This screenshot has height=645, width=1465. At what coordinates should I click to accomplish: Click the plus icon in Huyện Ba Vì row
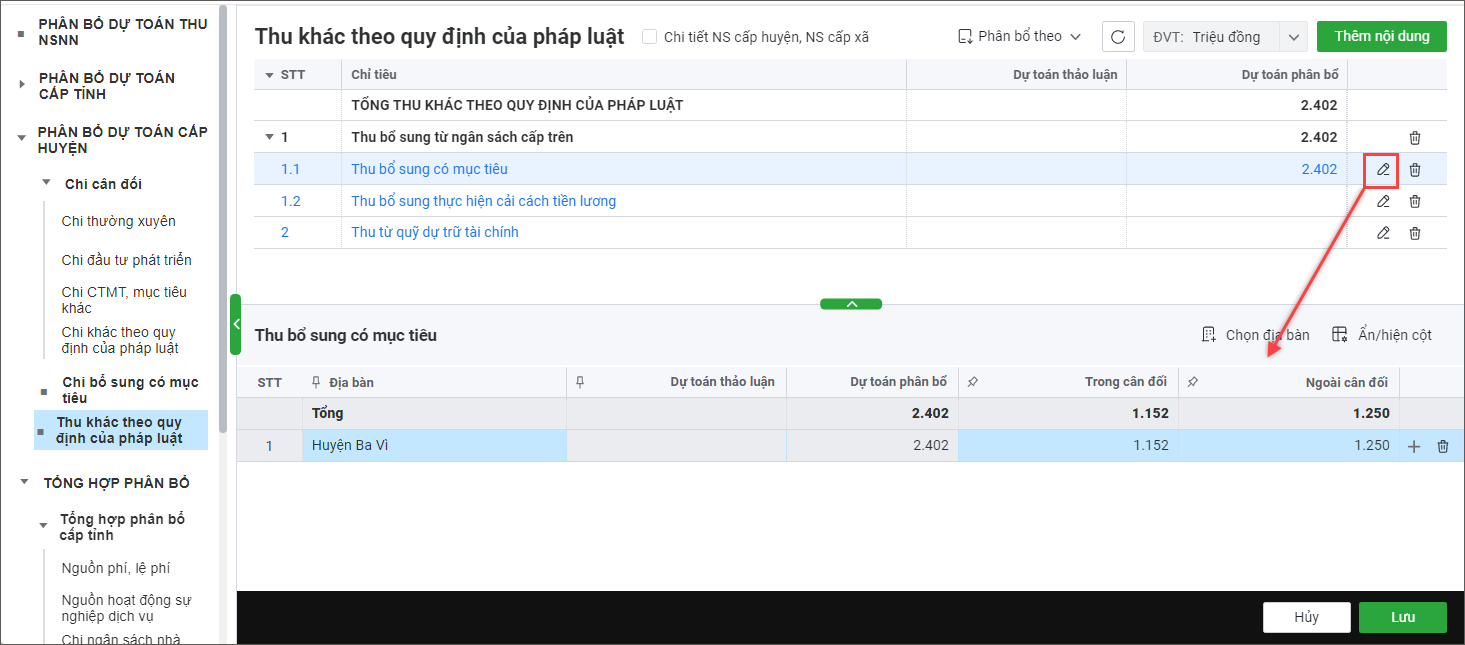coord(1414,446)
